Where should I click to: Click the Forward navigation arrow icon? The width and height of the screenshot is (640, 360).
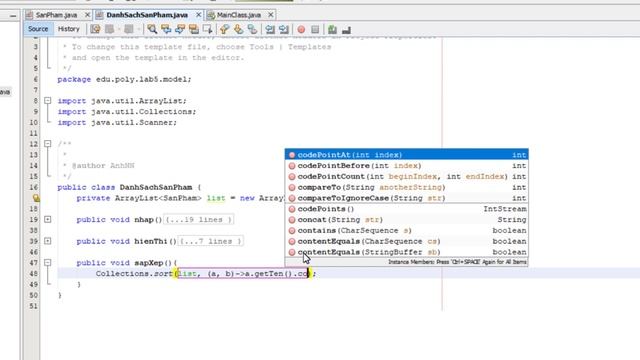129,29
